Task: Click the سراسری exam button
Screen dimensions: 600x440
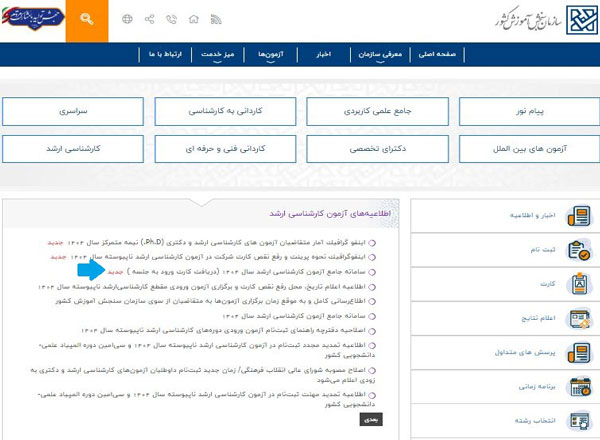Action: tap(73, 111)
